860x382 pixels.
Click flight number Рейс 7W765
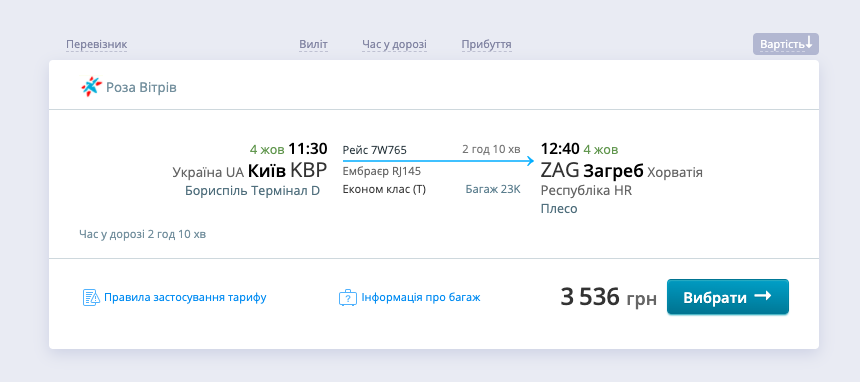point(375,150)
